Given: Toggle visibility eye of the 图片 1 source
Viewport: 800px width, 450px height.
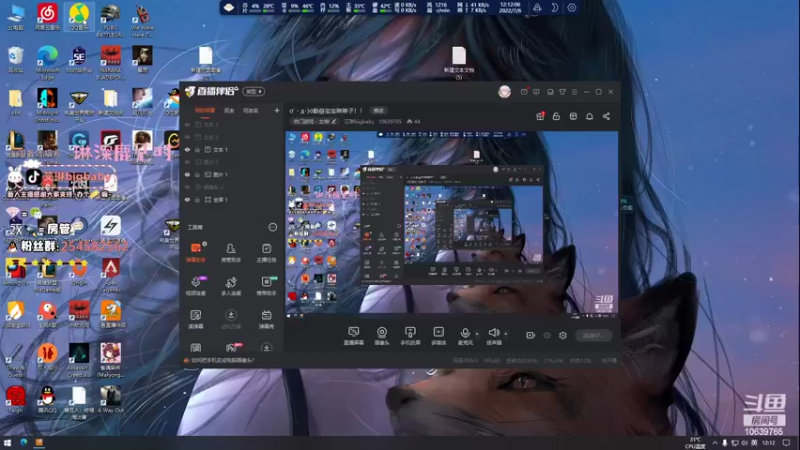Looking at the screenshot, I should point(187,174).
